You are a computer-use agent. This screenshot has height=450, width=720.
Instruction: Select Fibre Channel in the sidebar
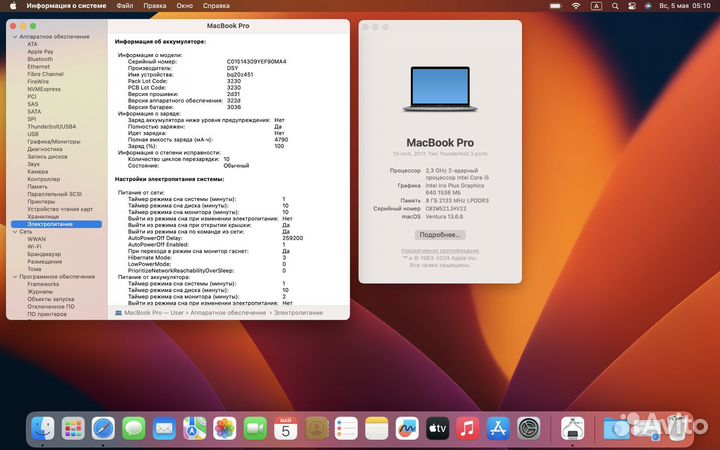click(45, 74)
